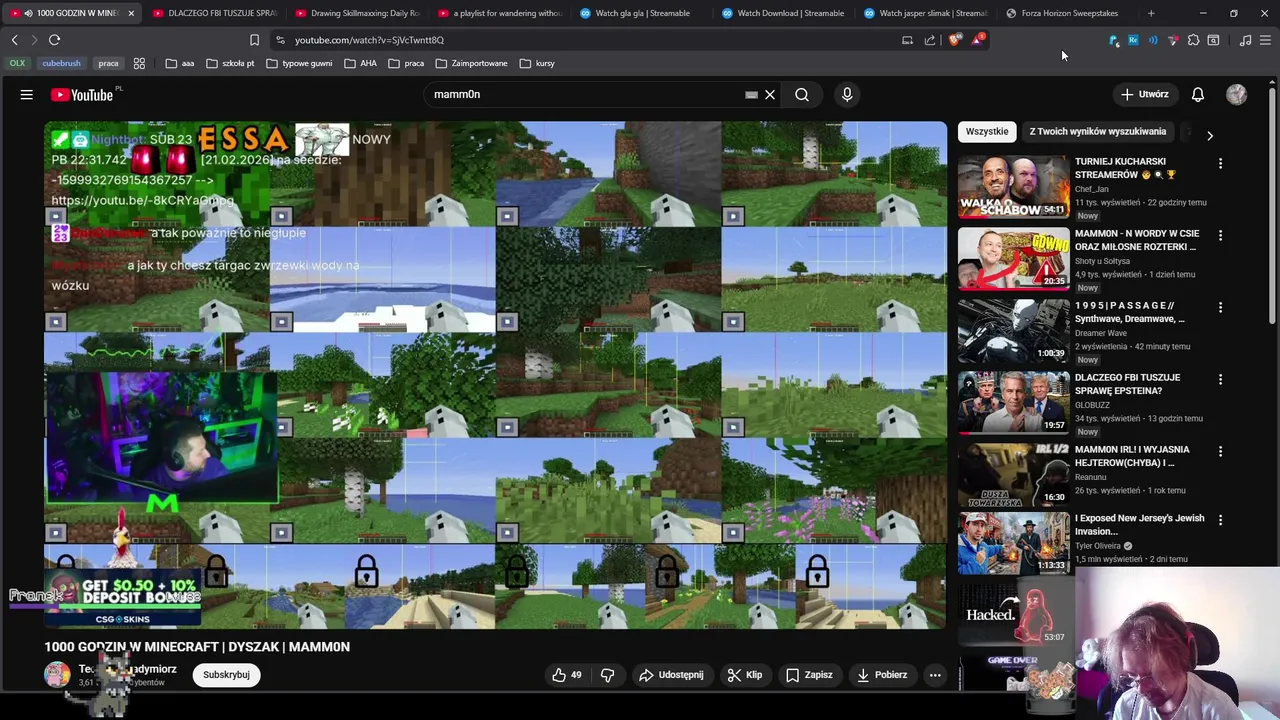Open the AHA bookmarks folder
This screenshot has height=720, width=1280.
pos(360,63)
